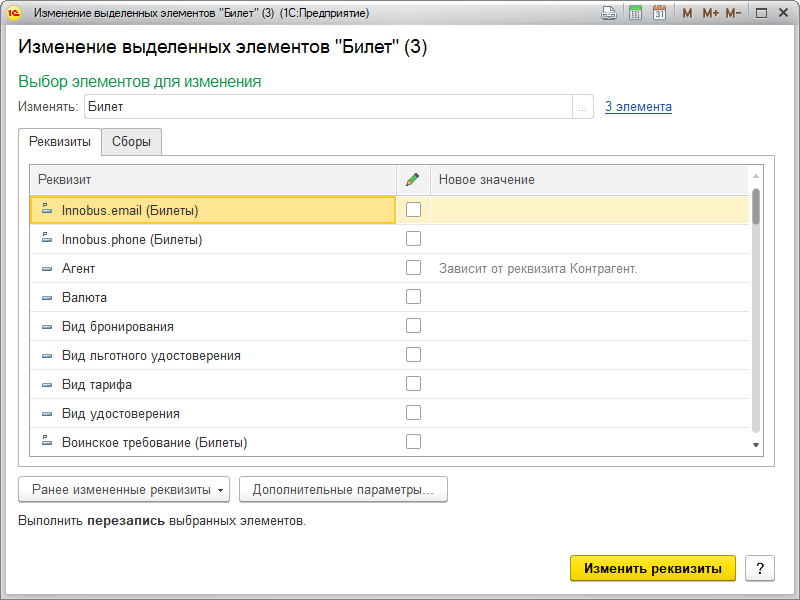This screenshot has width=800, height=600.
Task: Open the calculator from title bar
Action: click(x=635, y=13)
